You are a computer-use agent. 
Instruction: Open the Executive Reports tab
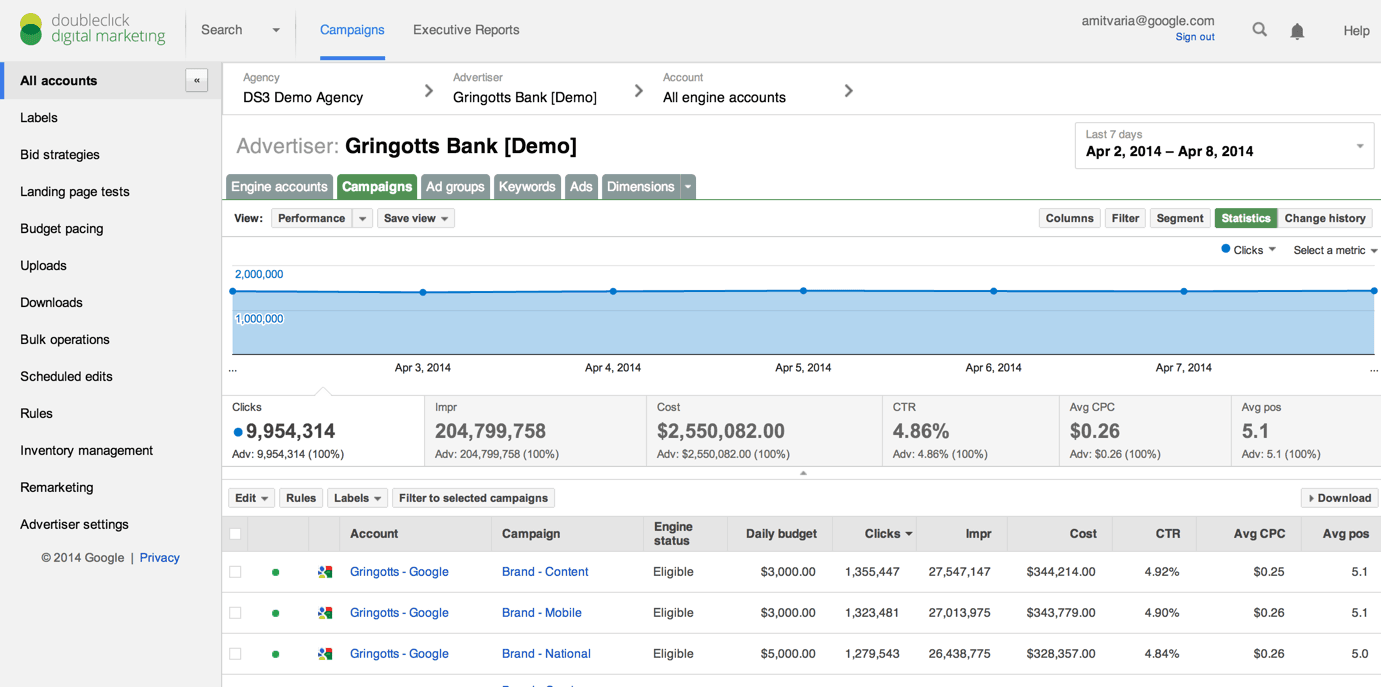point(466,30)
